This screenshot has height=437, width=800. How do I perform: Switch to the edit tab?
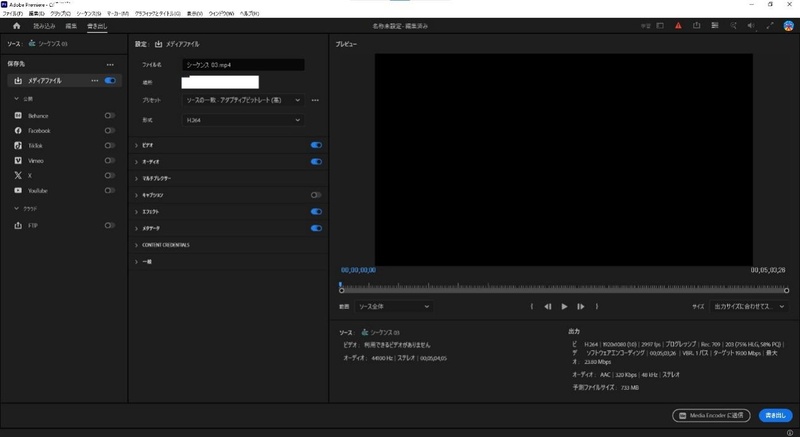pos(71,26)
